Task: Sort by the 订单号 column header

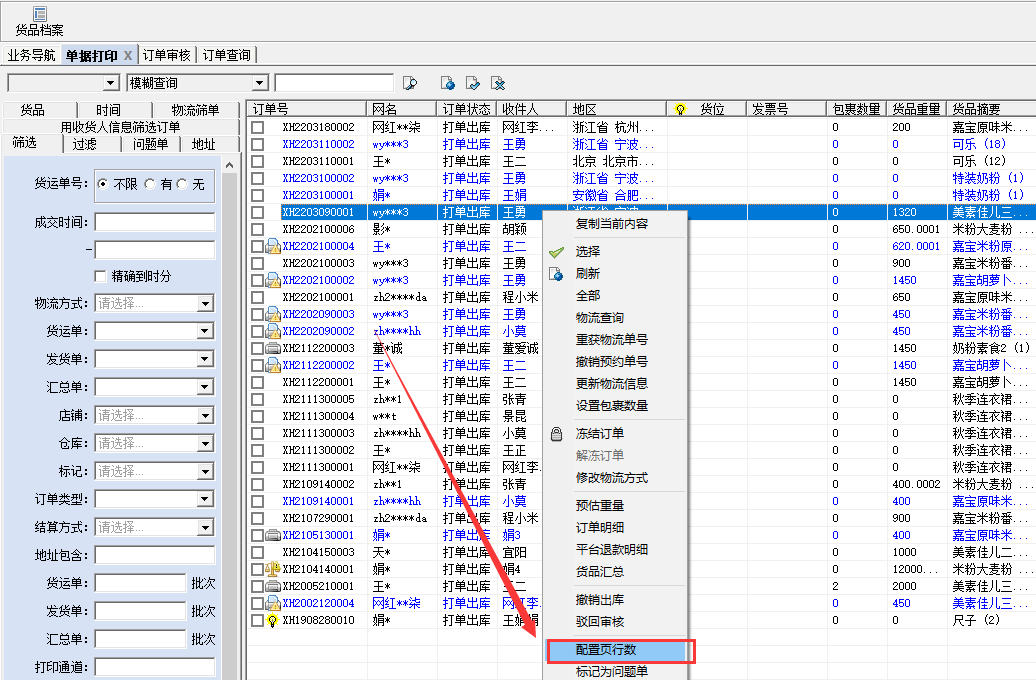Action: (307, 109)
